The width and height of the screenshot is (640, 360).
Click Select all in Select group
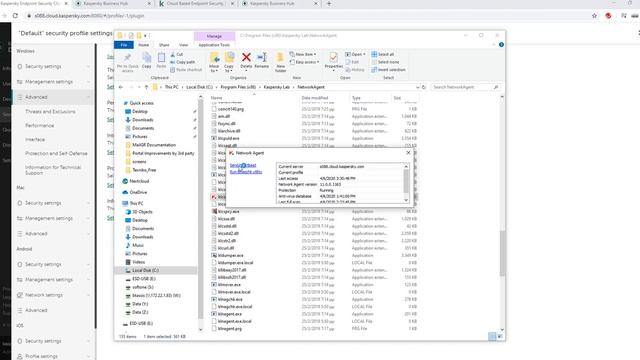click(383, 54)
